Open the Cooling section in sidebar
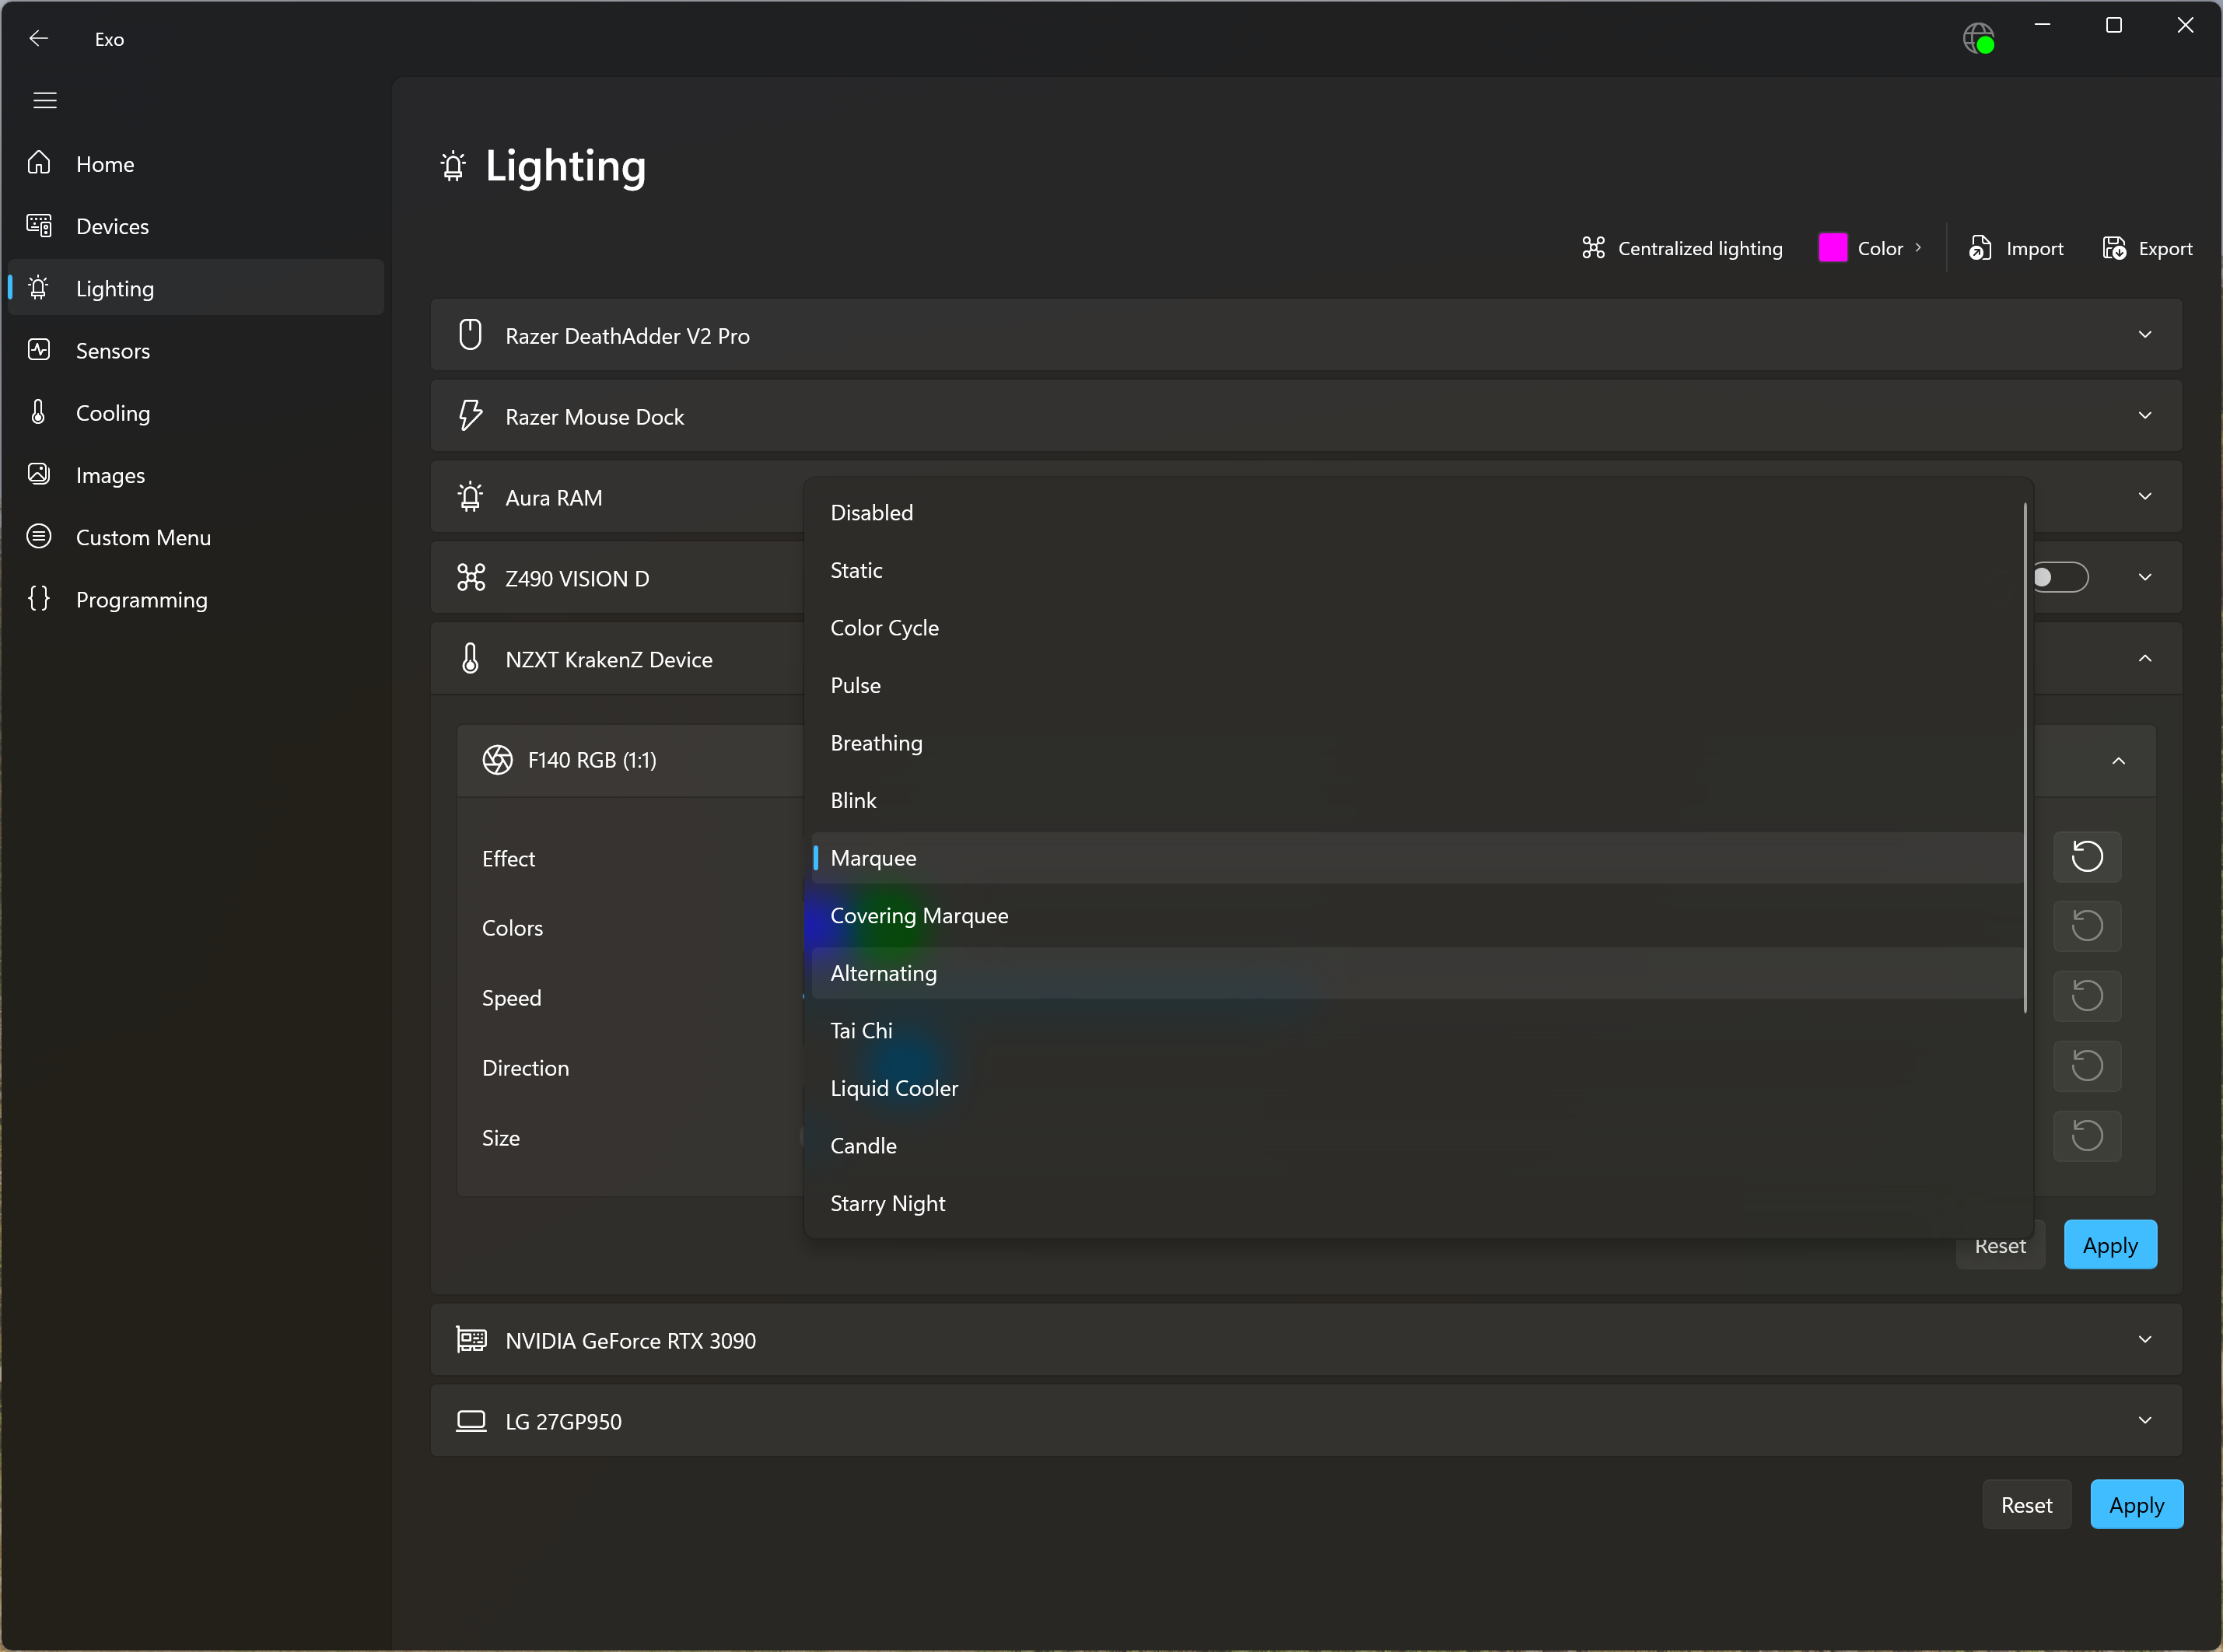The width and height of the screenshot is (2223, 1652). coord(112,413)
